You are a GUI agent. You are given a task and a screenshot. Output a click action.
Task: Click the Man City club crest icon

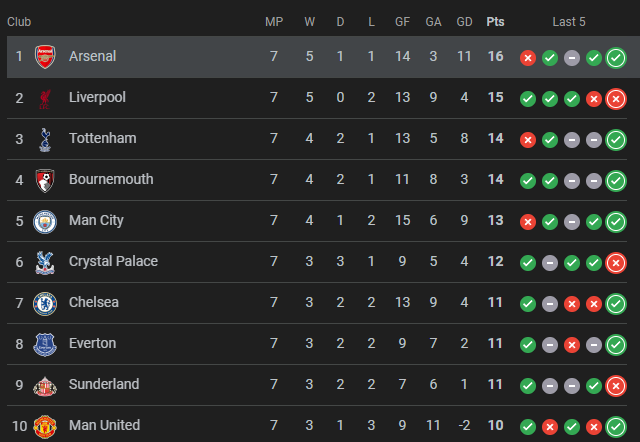click(x=46, y=221)
